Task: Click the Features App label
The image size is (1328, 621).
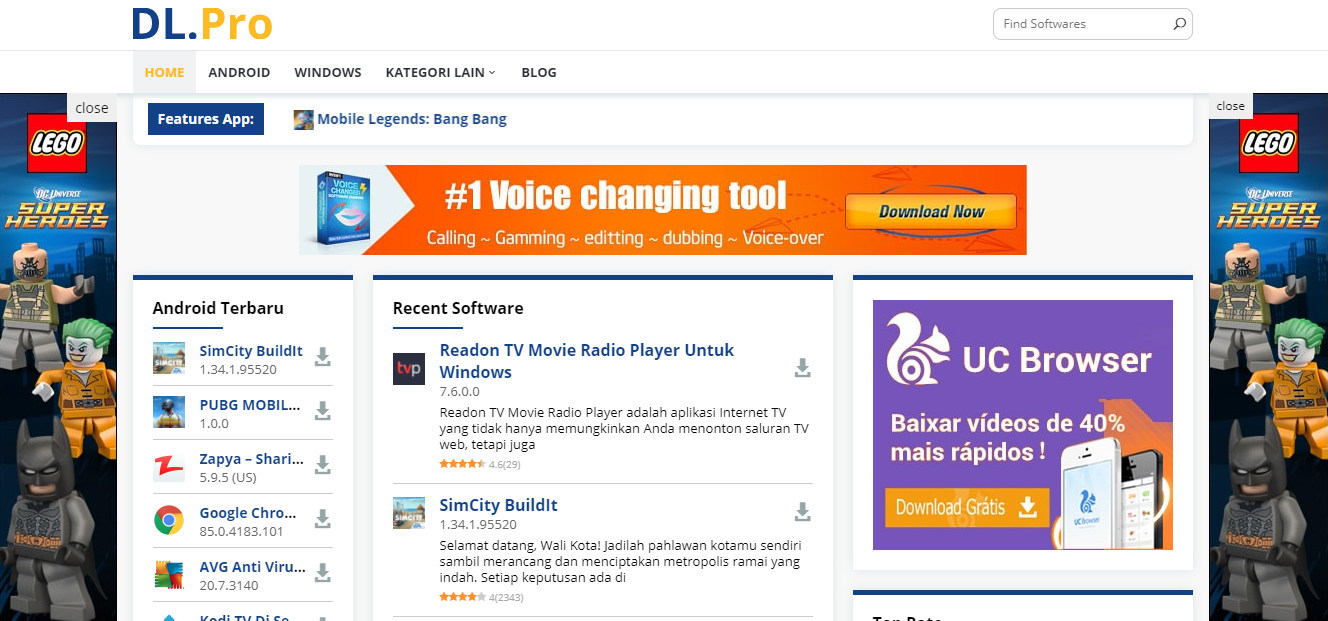Action: click(206, 119)
